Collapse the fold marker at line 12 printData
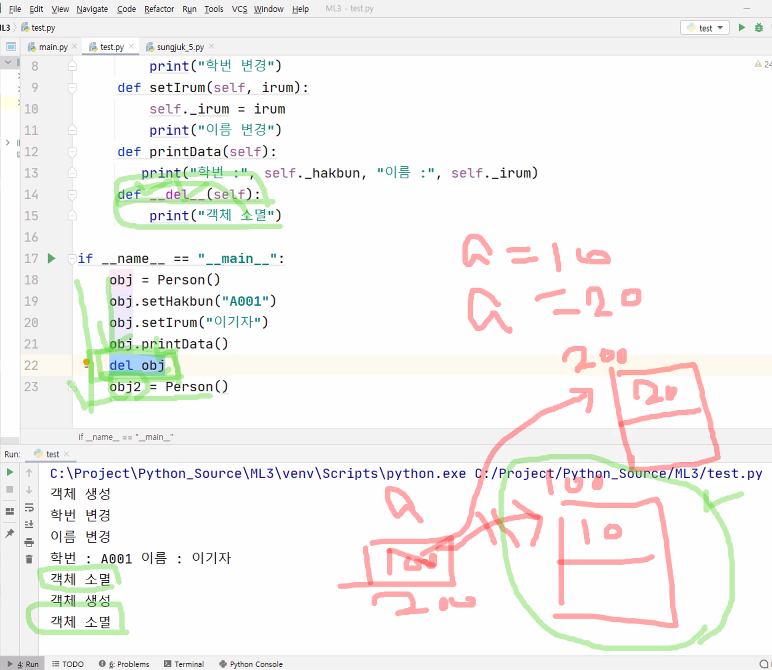Image resolution: width=772 pixels, height=670 pixels. pyautogui.click(x=72, y=152)
